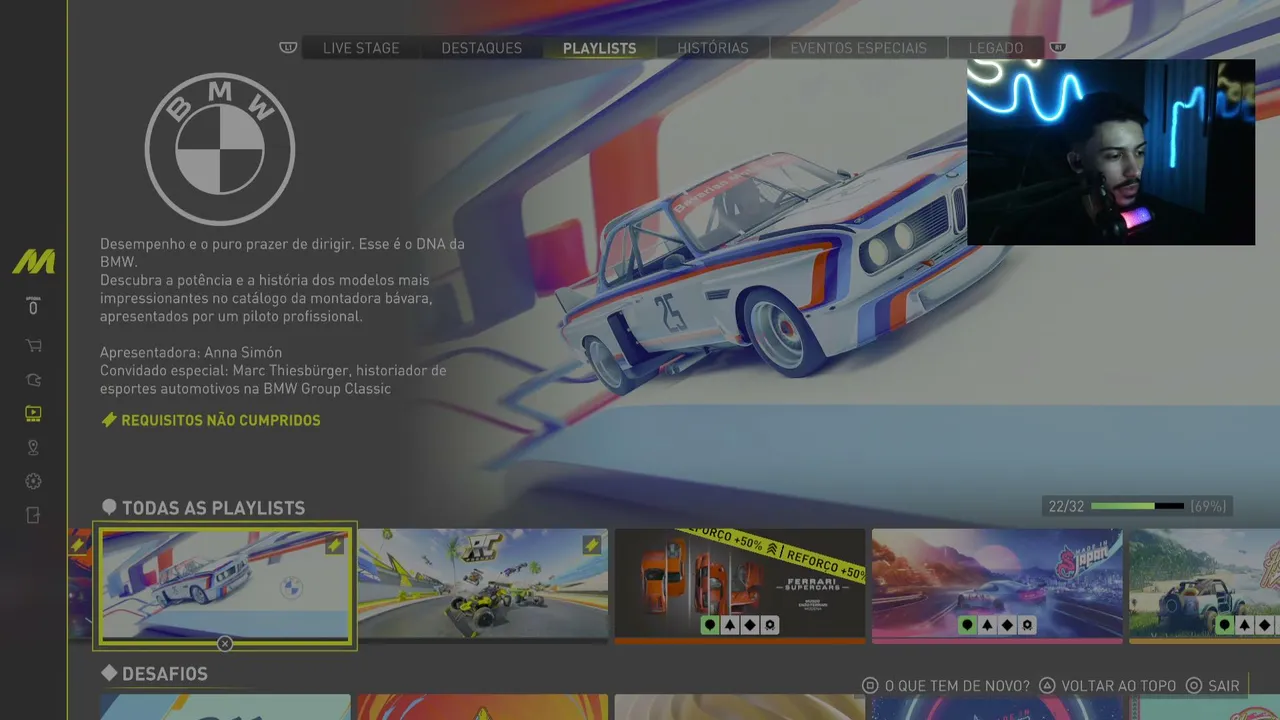
Task: Select the Playlists tab
Action: [600, 48]
